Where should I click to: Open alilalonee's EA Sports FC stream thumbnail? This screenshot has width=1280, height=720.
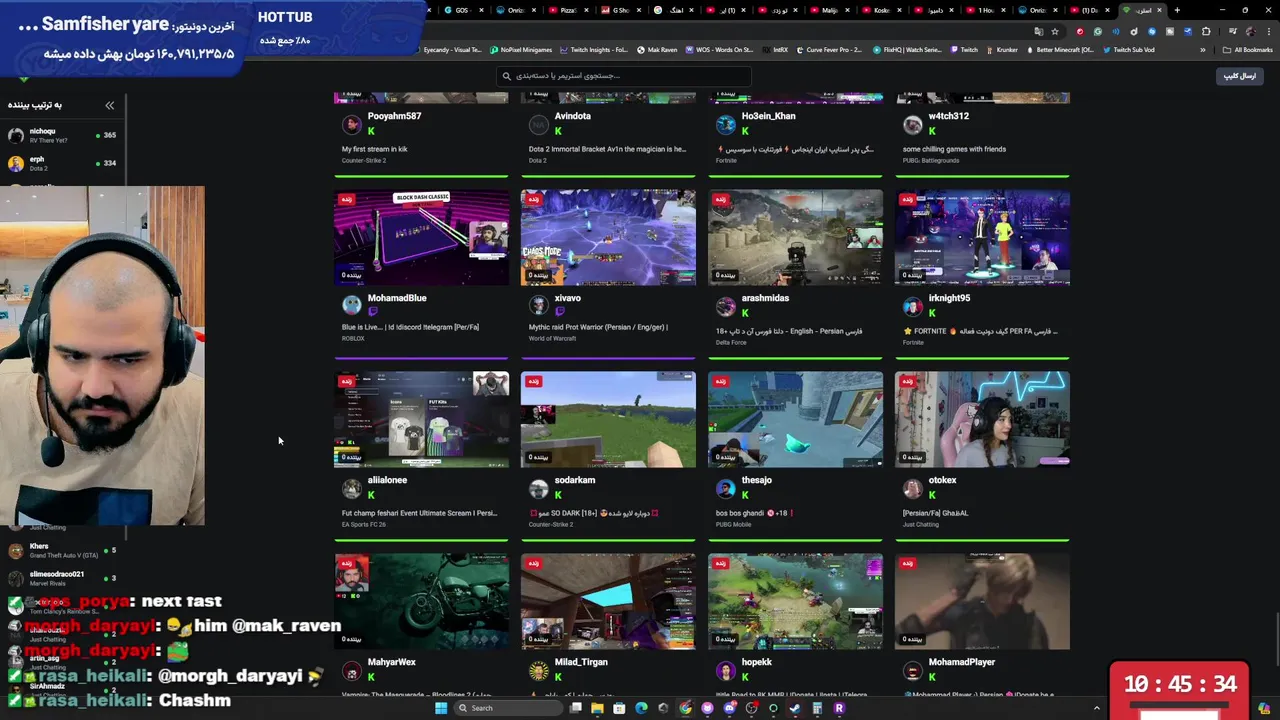421,419
